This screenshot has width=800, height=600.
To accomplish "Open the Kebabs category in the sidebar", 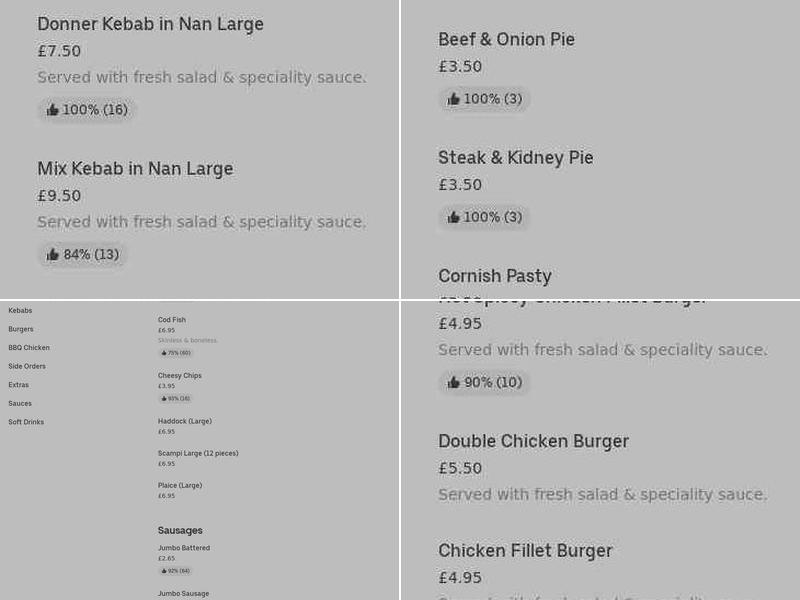I will point(20,310).
